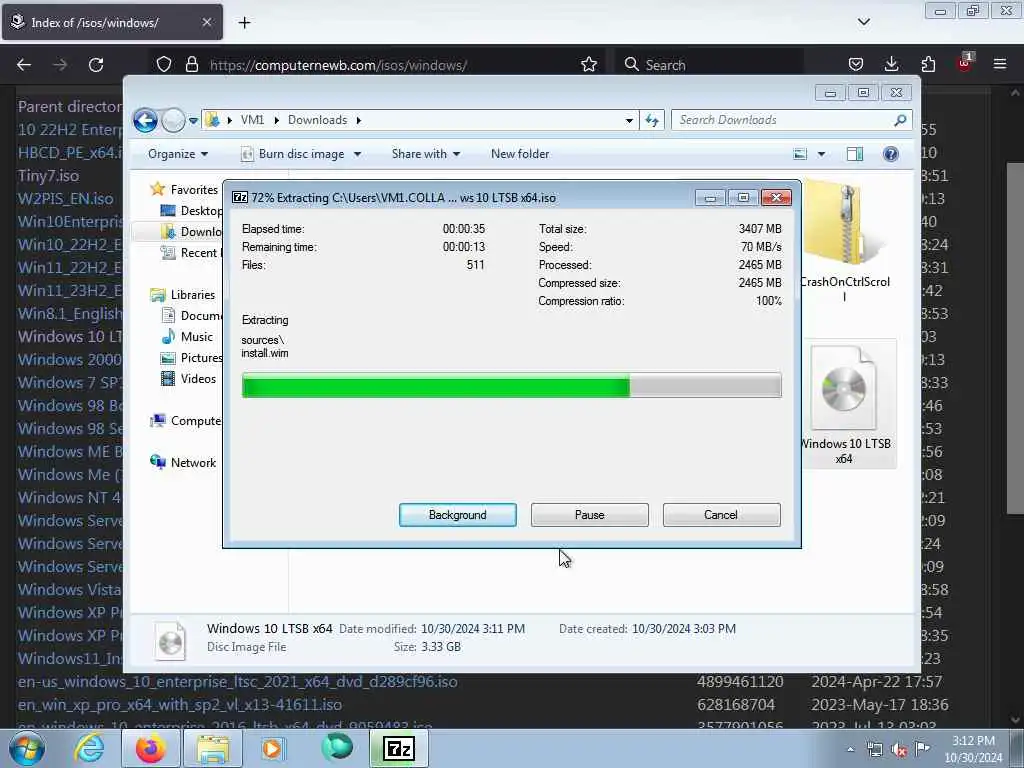Open the Windows Start button

coord(27,748)
